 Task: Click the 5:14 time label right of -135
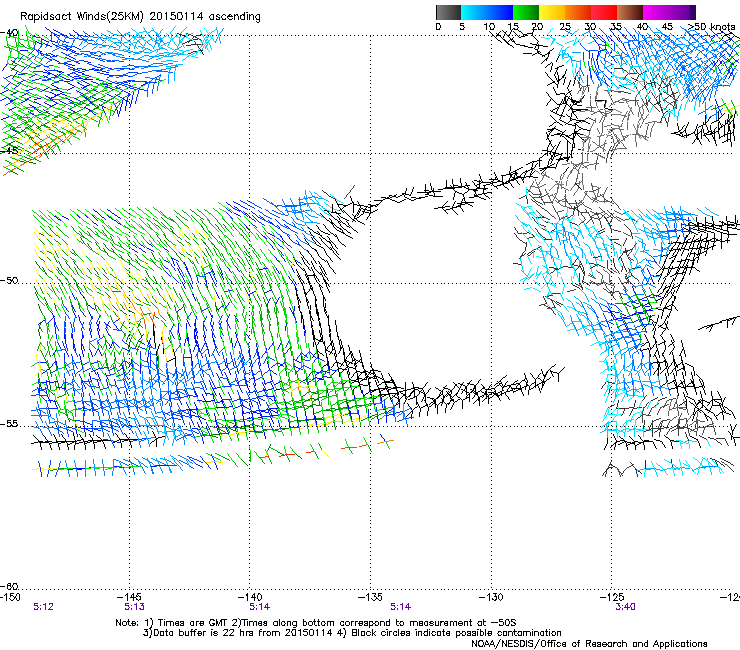pos(400,607)
